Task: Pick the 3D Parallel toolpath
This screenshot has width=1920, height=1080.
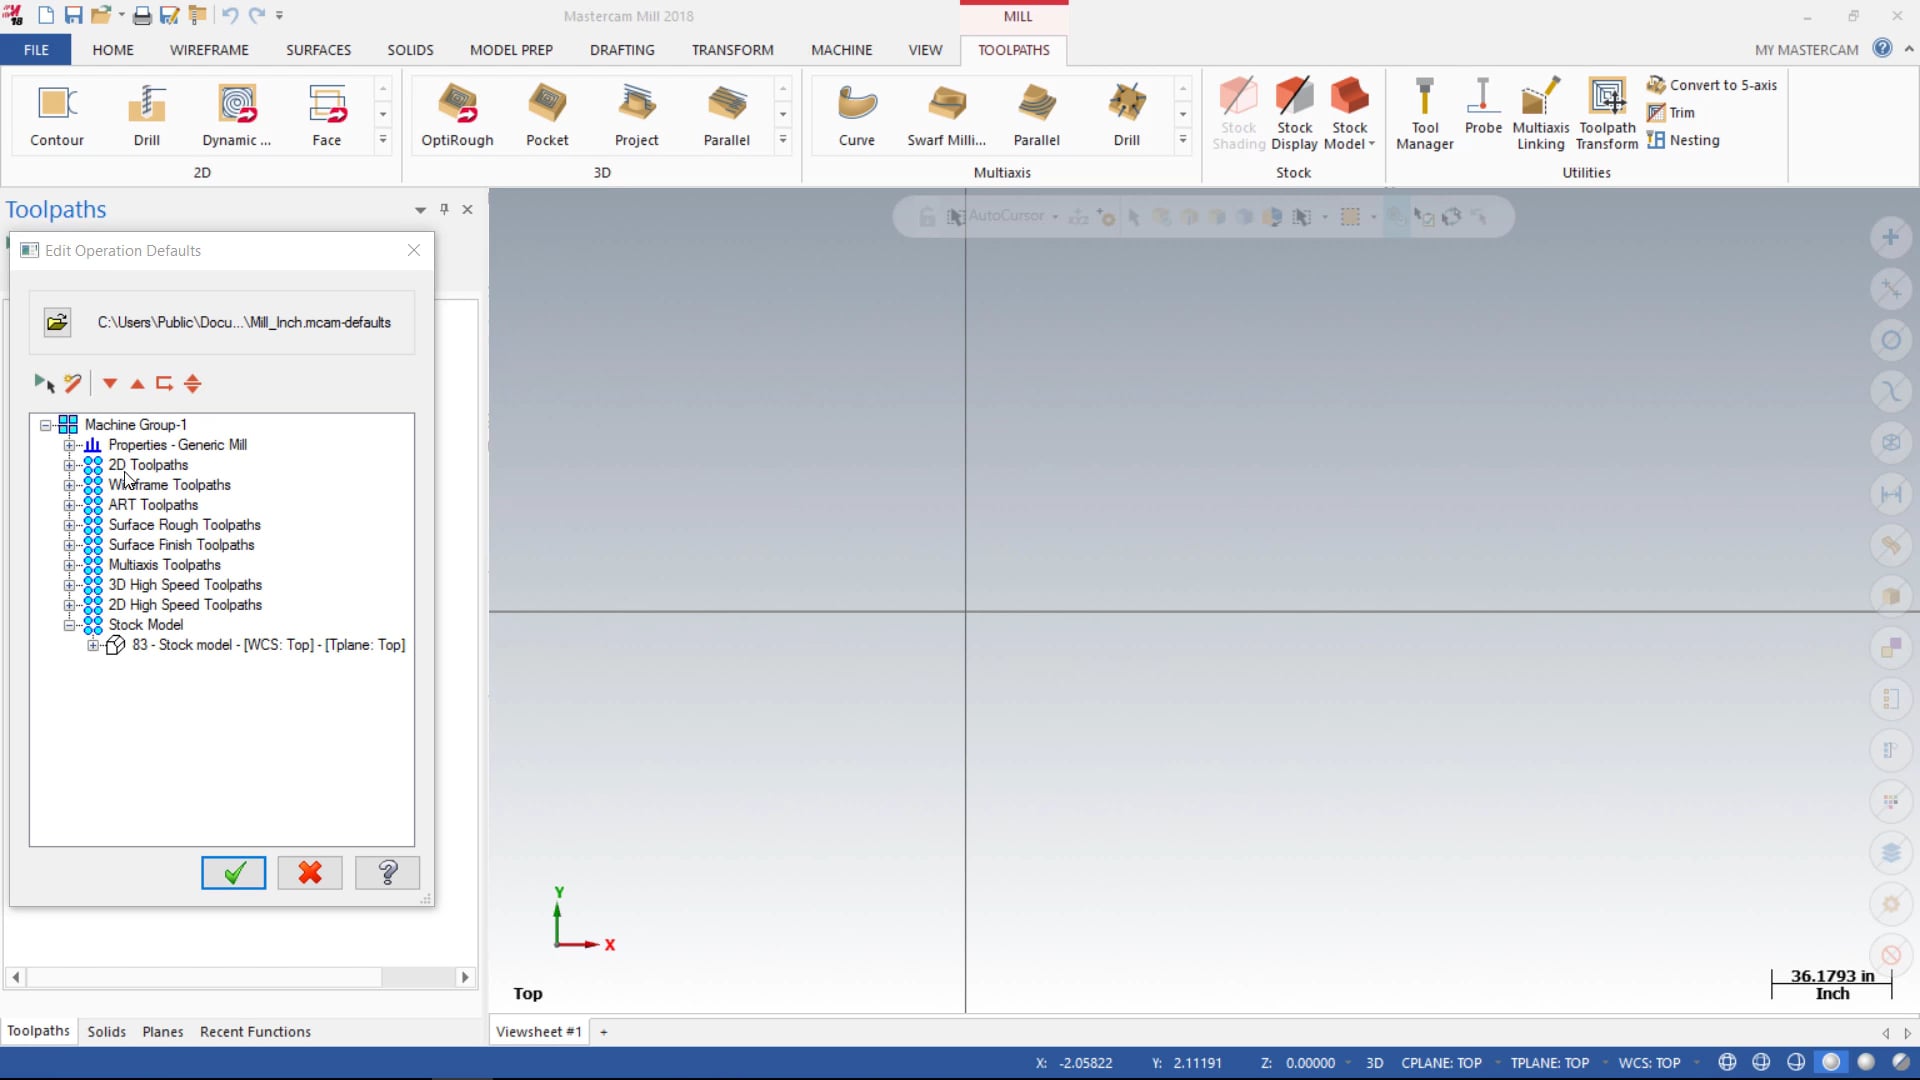Action: click(727, 115)
